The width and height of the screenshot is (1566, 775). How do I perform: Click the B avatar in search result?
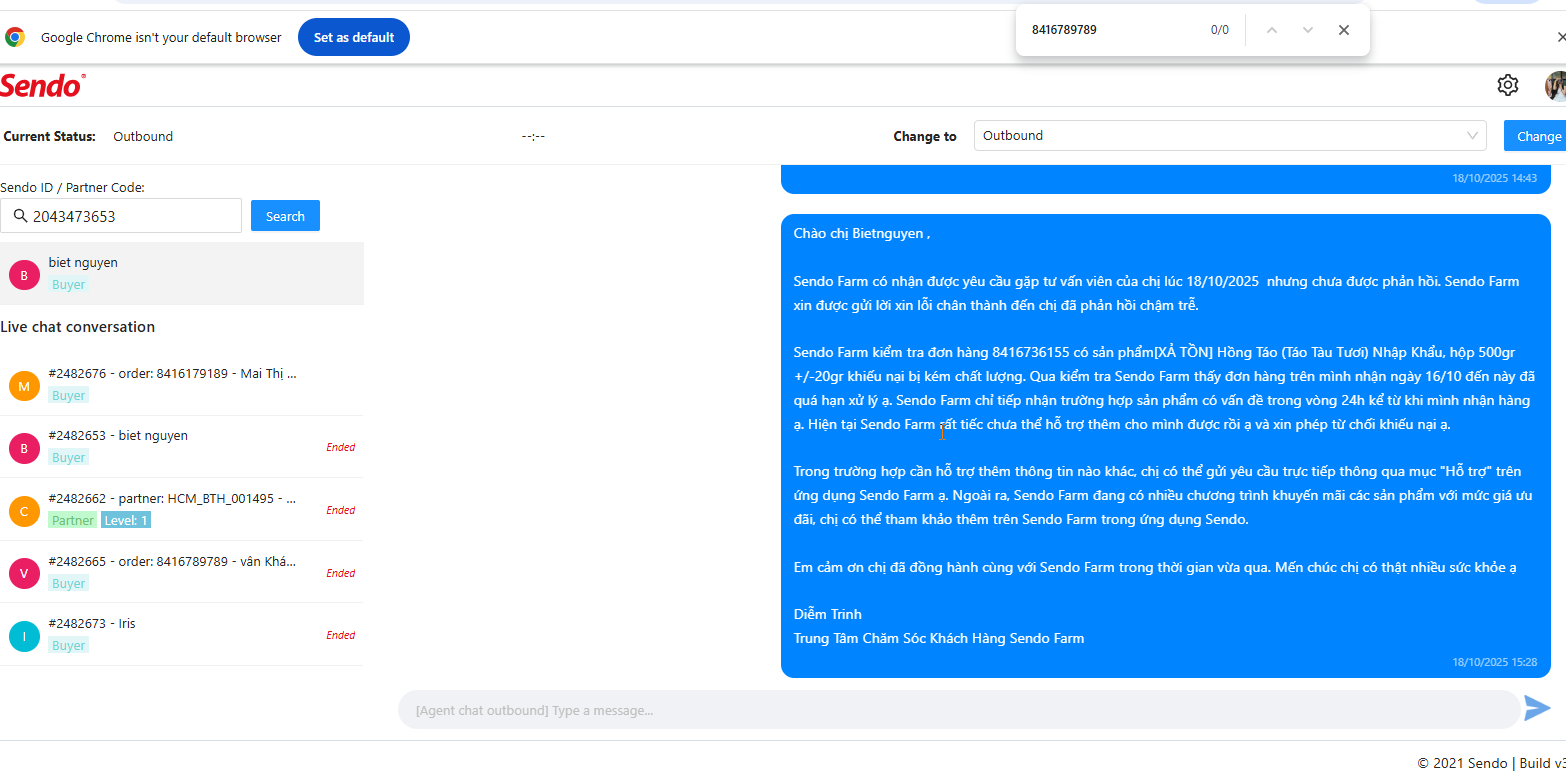pos(24,274)
